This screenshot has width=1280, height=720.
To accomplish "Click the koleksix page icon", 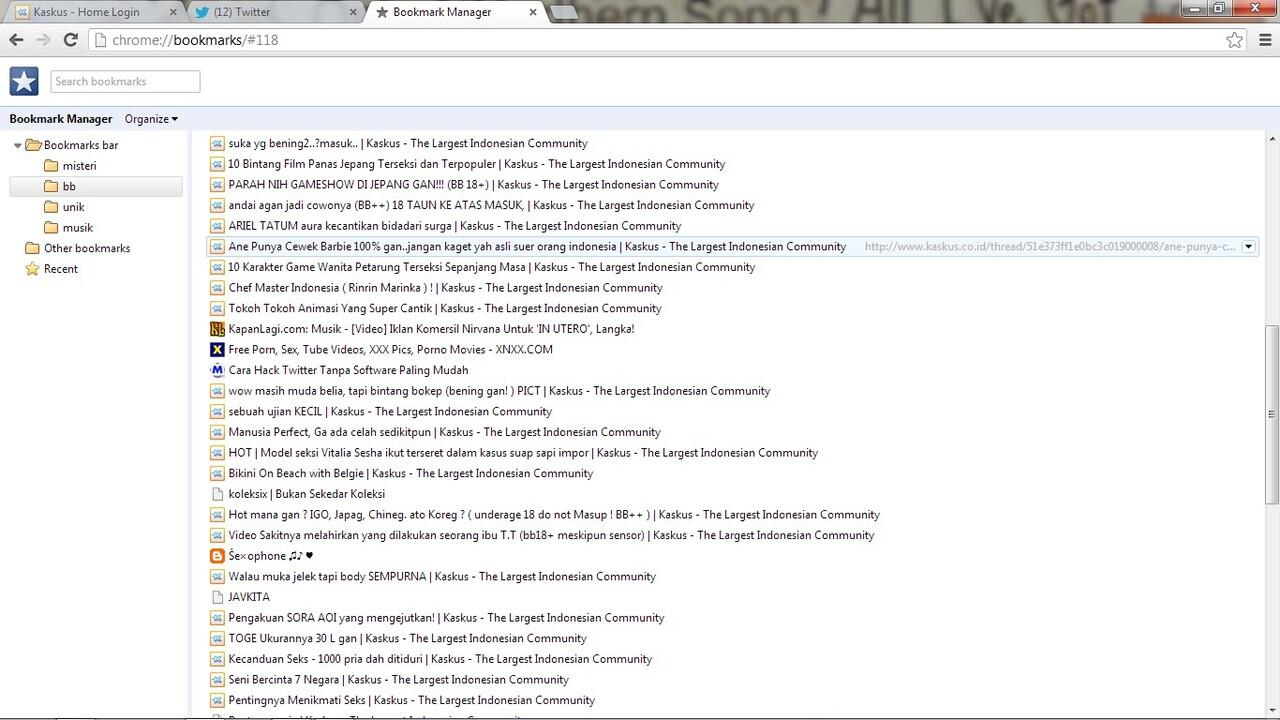I will (217, 494).
